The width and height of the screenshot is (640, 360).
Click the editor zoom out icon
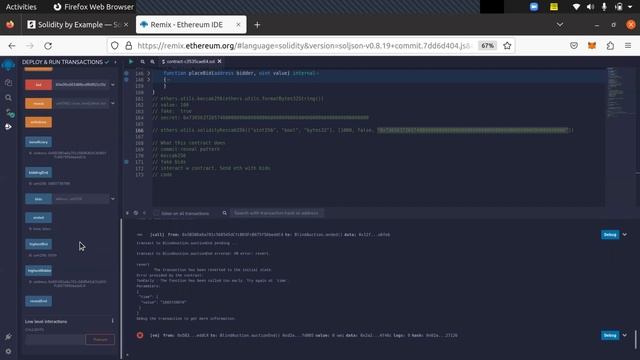point(142,62)
